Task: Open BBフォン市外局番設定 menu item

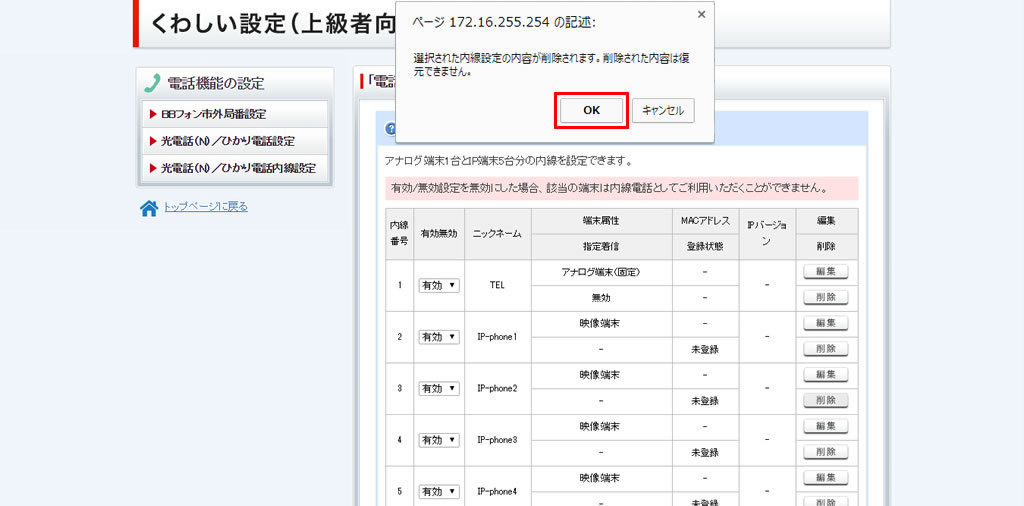Action: point(235,114)
